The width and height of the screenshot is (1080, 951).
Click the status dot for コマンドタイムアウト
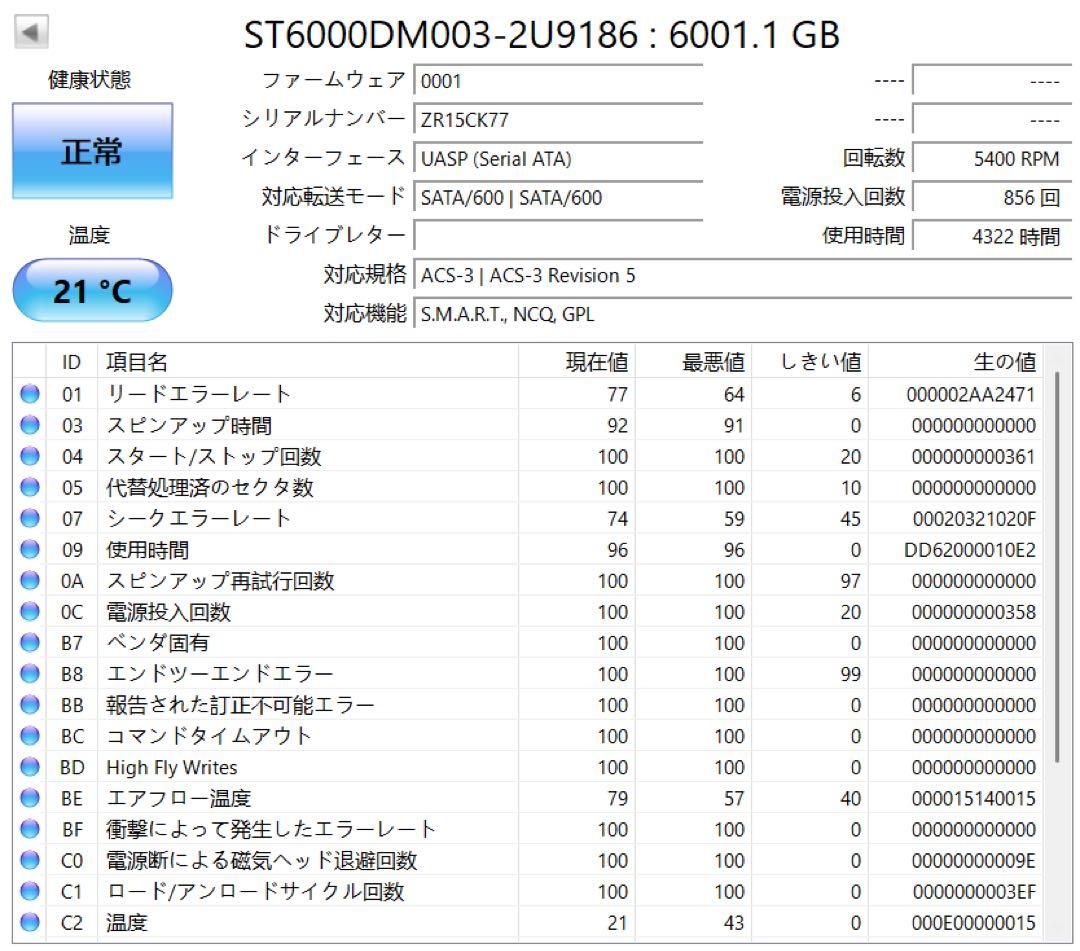31,736
